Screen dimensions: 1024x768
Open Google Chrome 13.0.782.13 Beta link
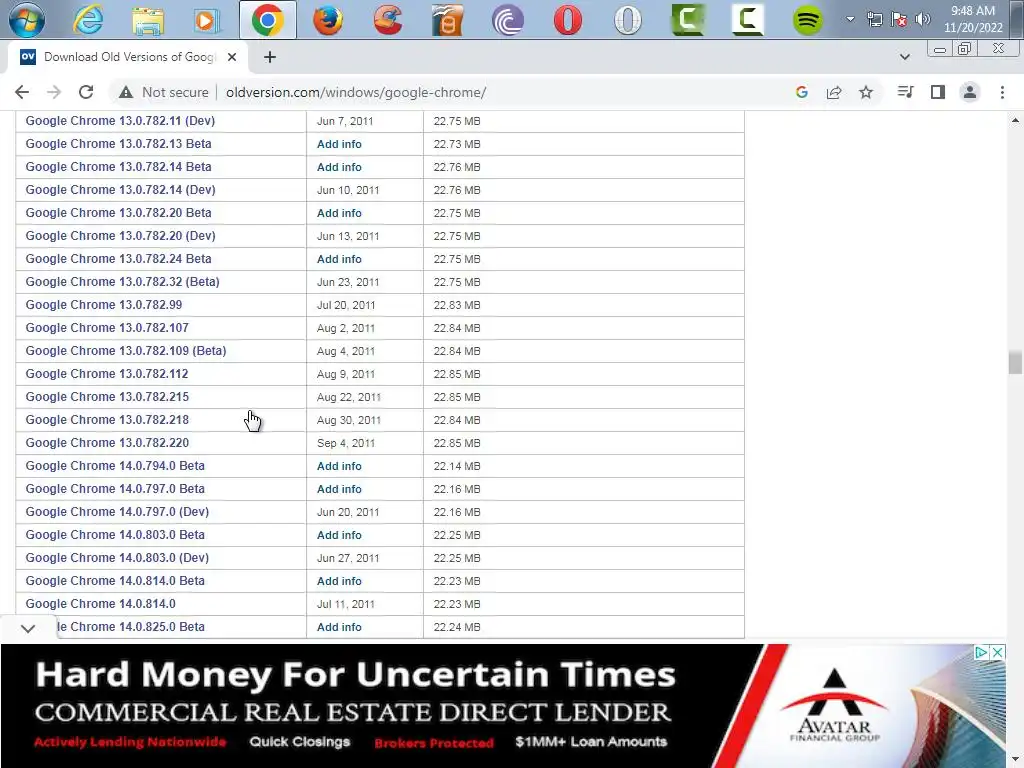(x=118, y=144)
